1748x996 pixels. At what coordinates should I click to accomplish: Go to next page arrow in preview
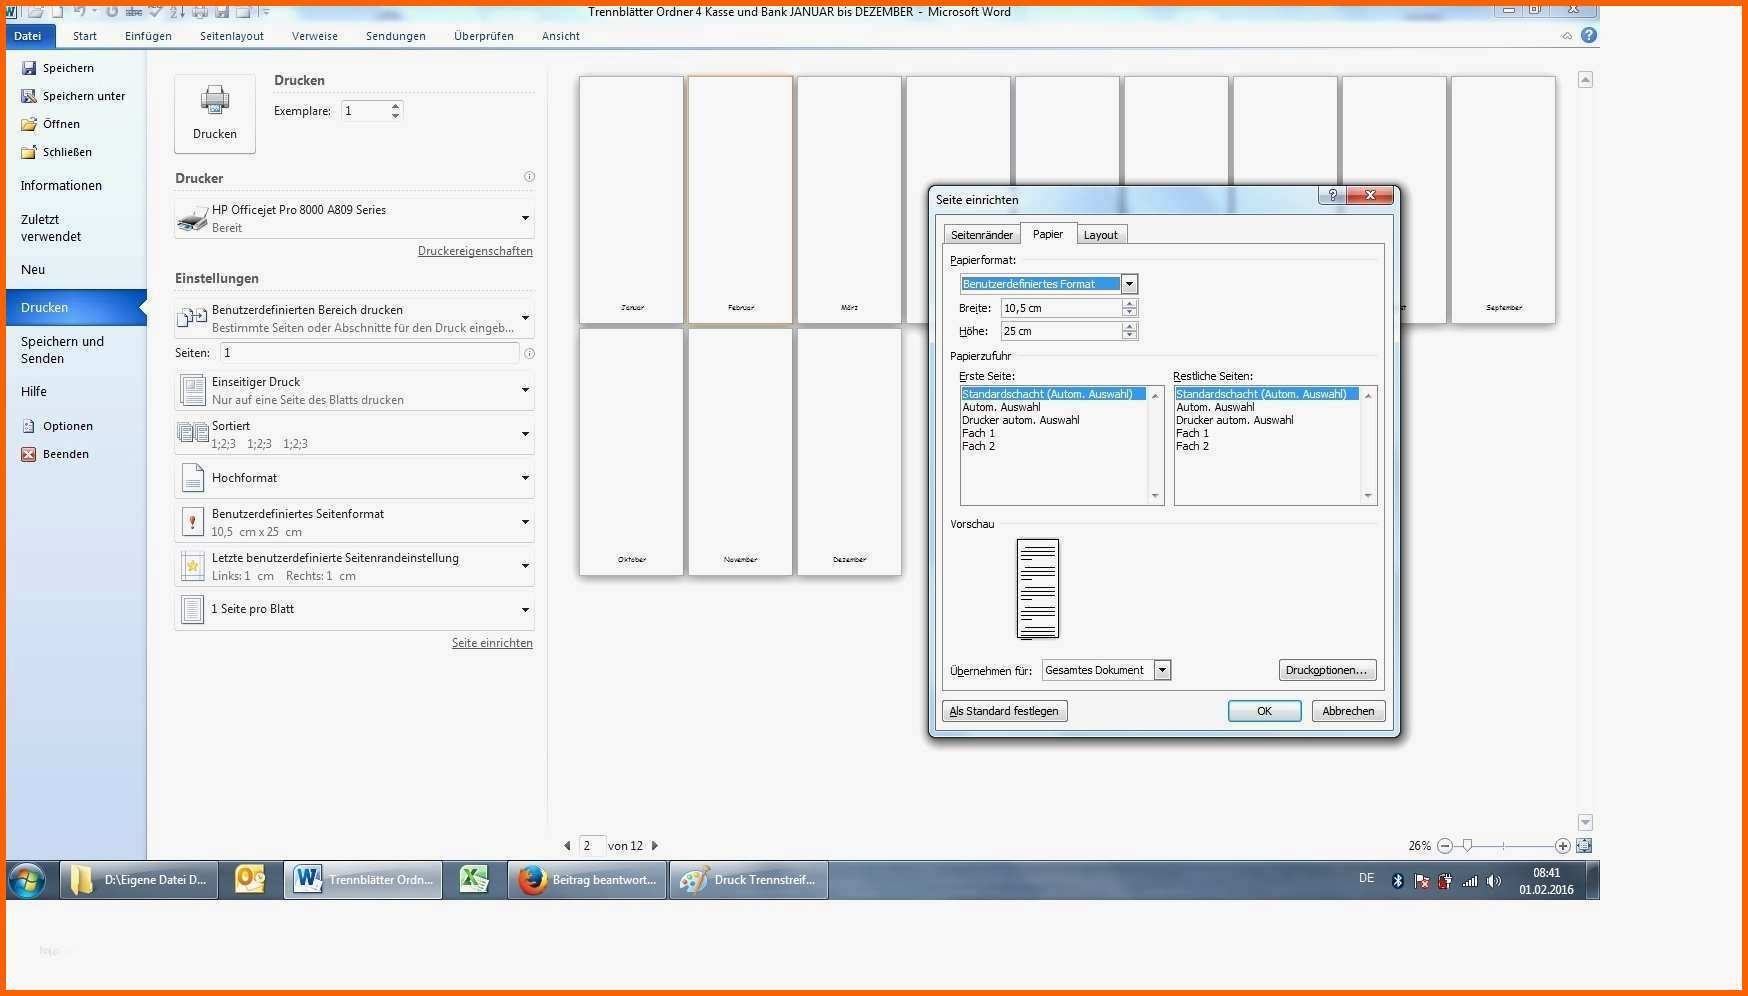[x=655, y=846]
